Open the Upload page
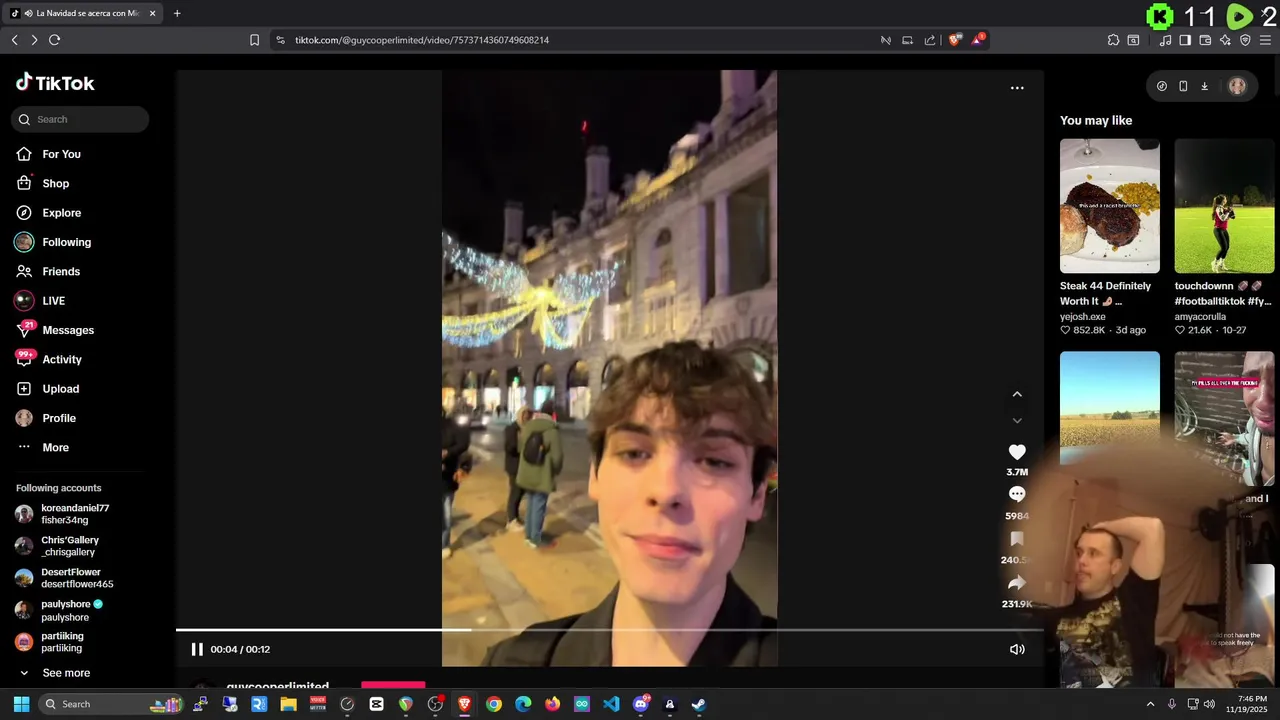 click(60, 389)
